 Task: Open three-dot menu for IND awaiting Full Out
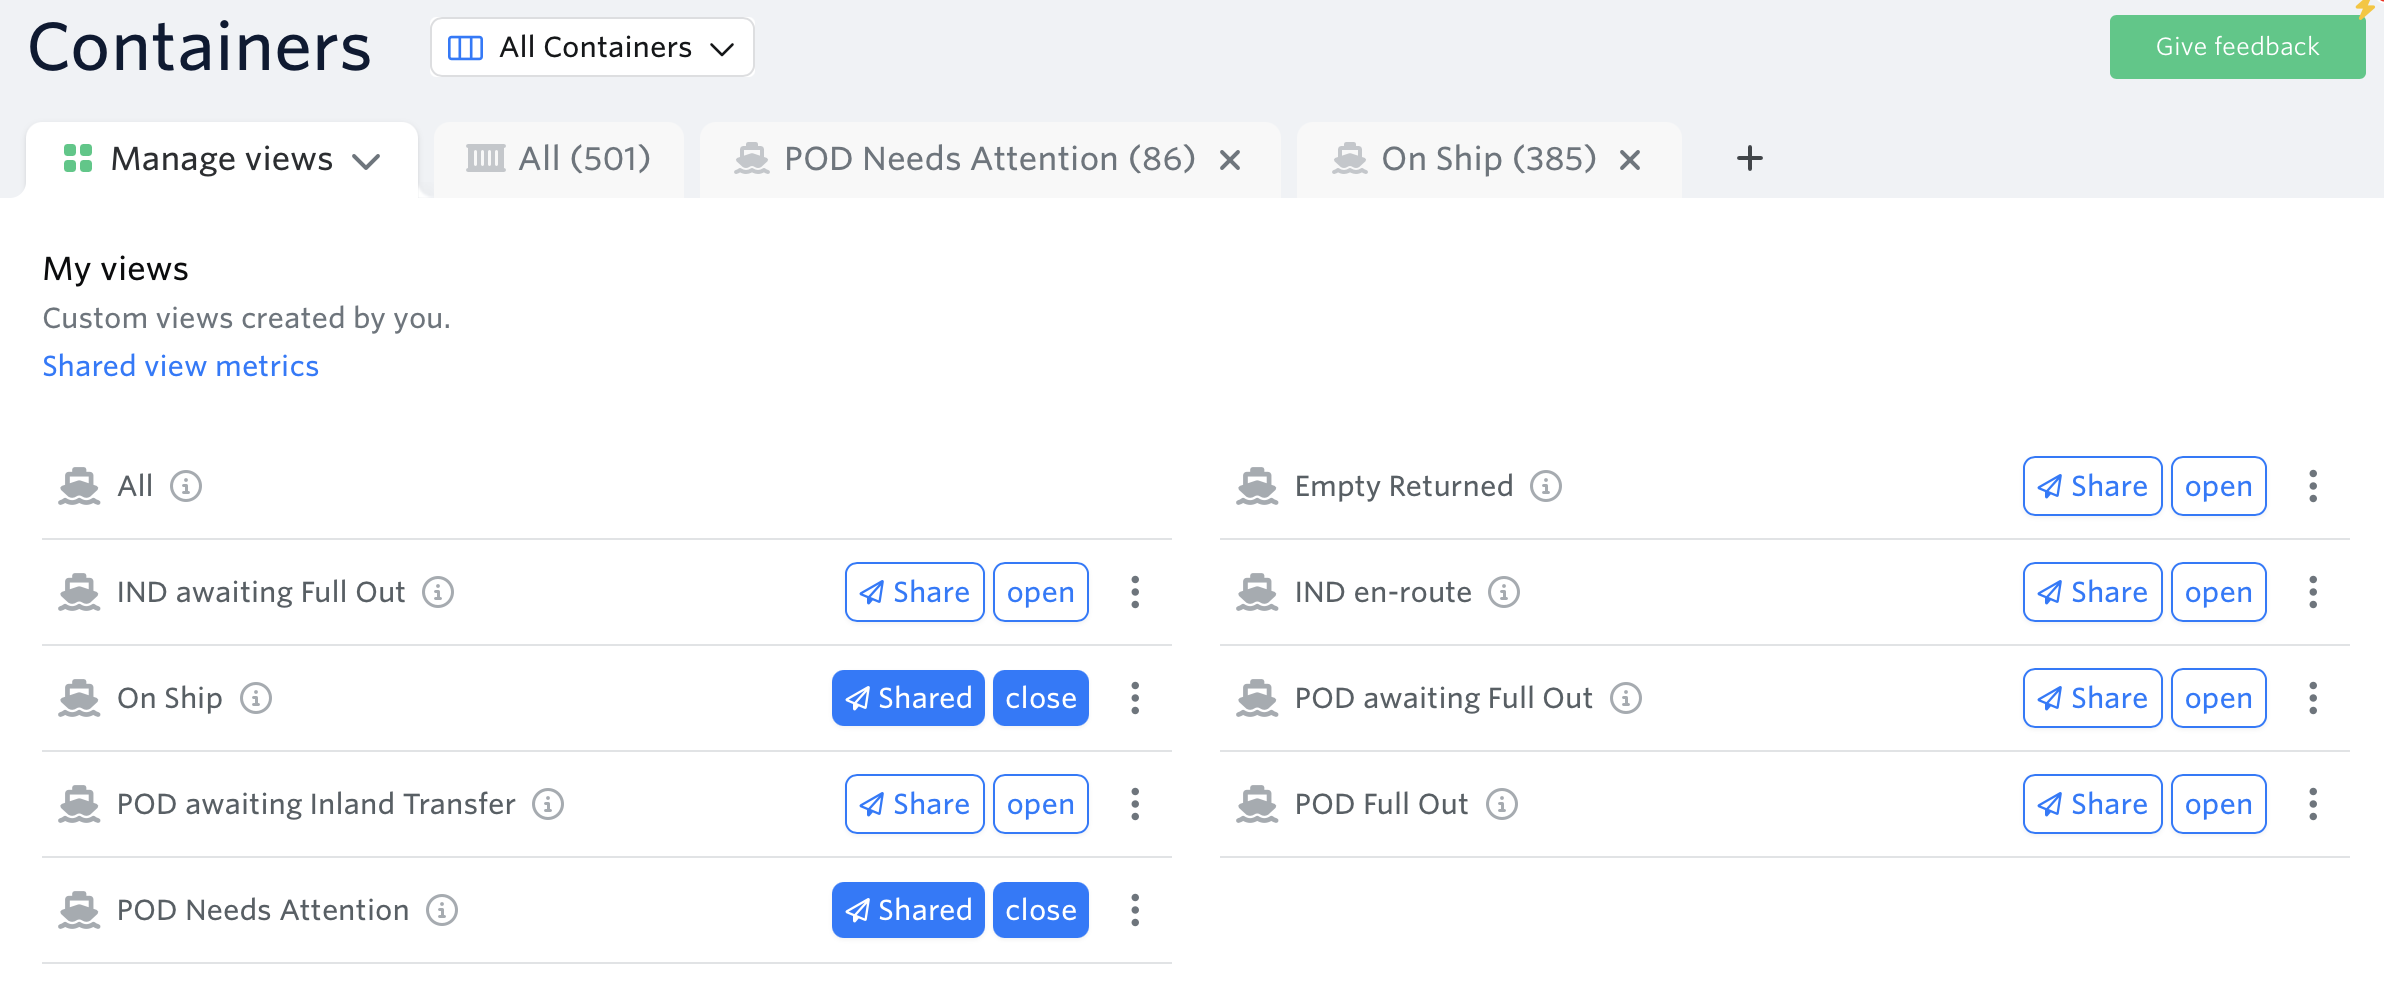click(x=1135, y=592)
